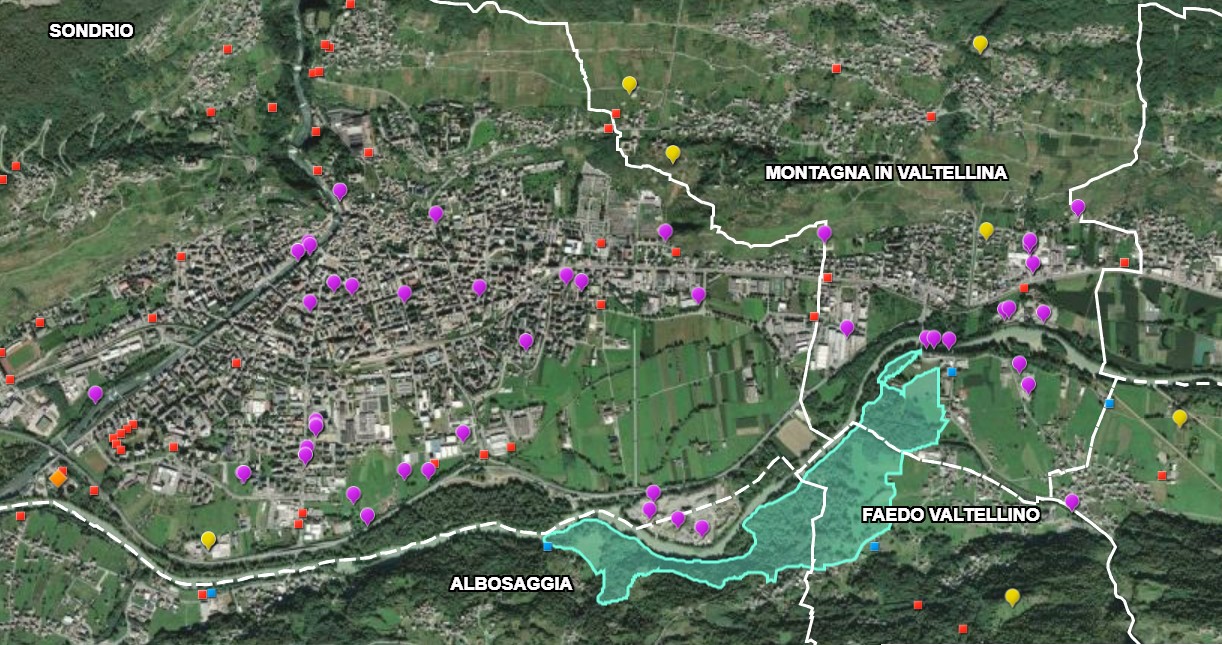Select the purple pin right of Faedo Valtellino label
Image resolution: width=1222 pixels, height=645 pixels.
coord(1072,500)
